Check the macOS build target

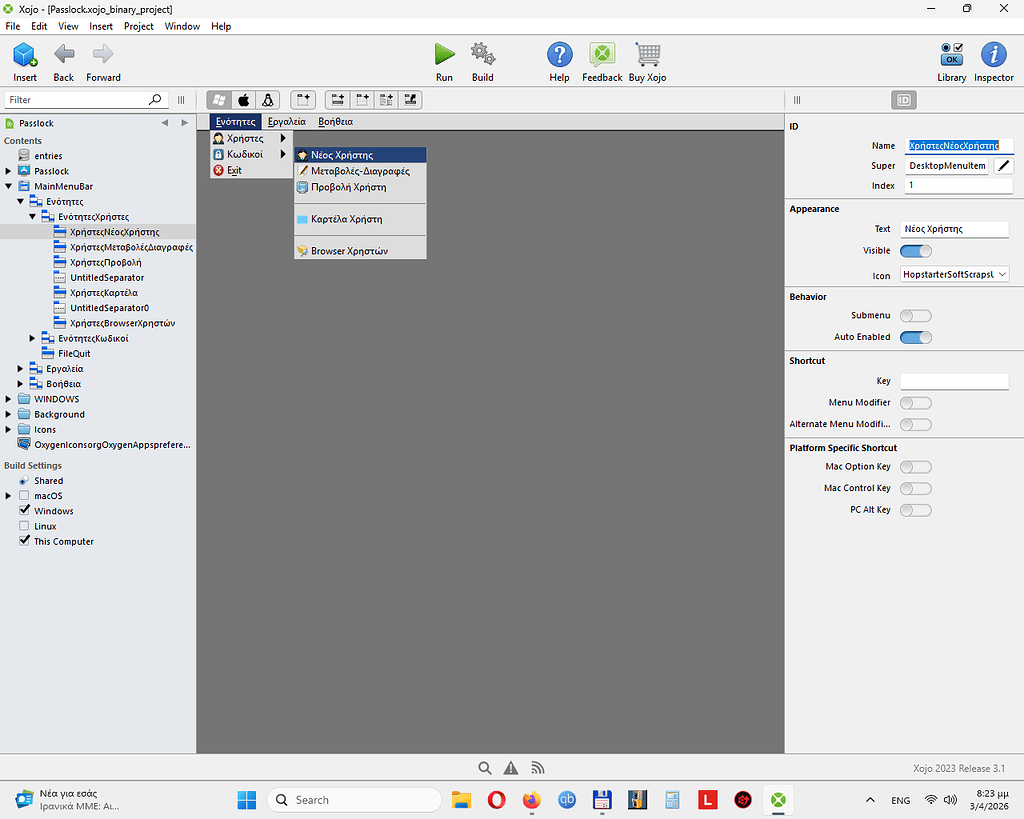(24, 495)
